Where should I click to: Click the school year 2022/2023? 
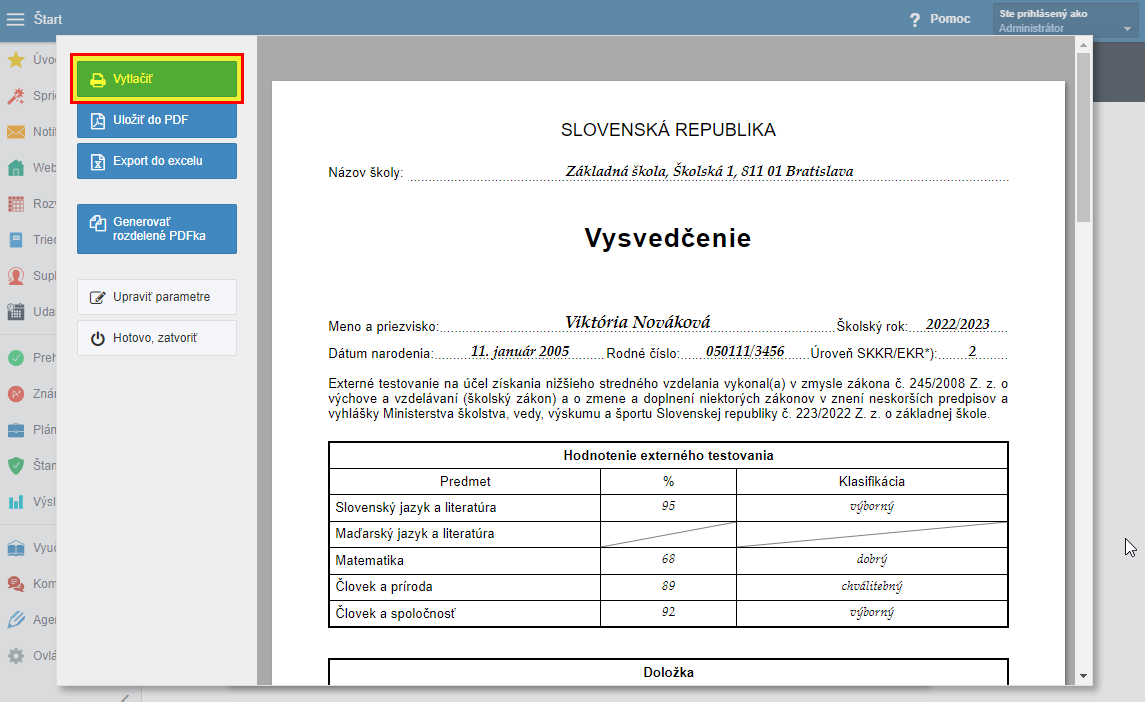958,324
